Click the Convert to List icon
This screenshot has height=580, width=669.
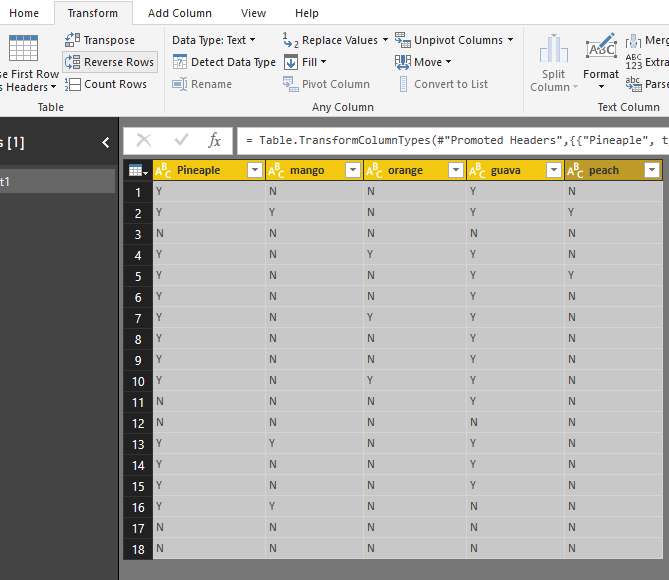point(403,84)
